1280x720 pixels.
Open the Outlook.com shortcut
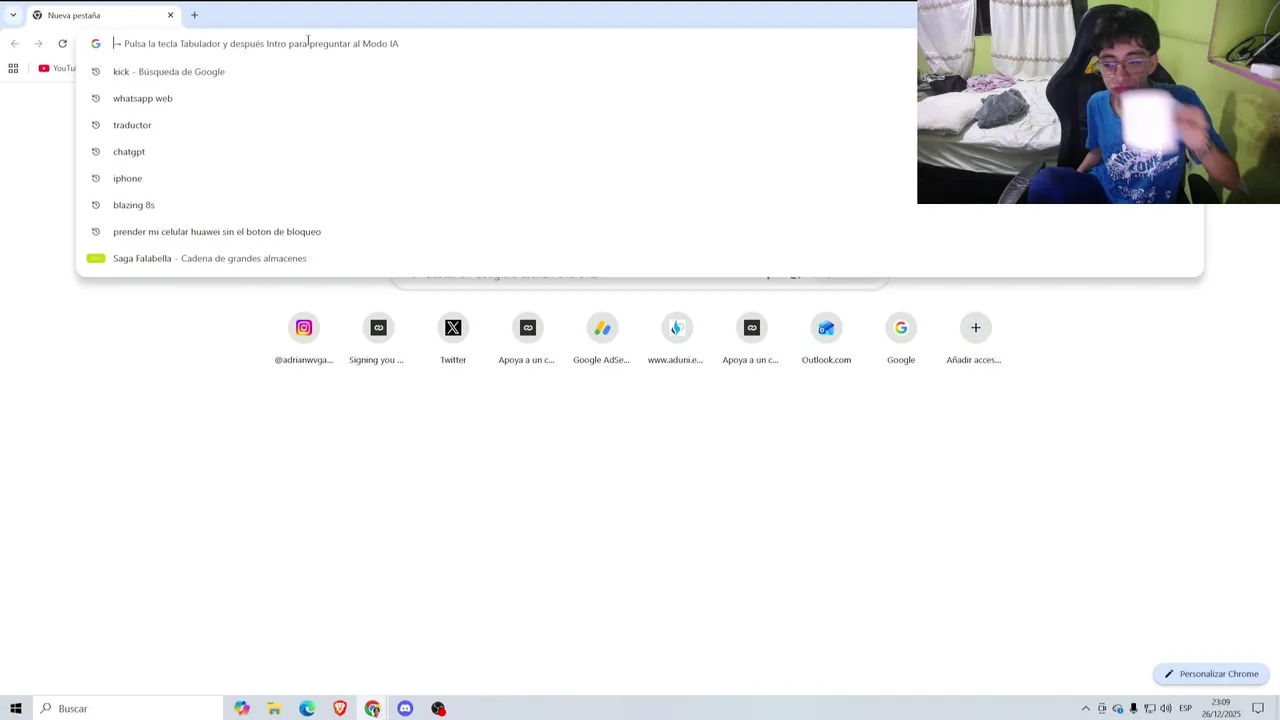(826, 340)
